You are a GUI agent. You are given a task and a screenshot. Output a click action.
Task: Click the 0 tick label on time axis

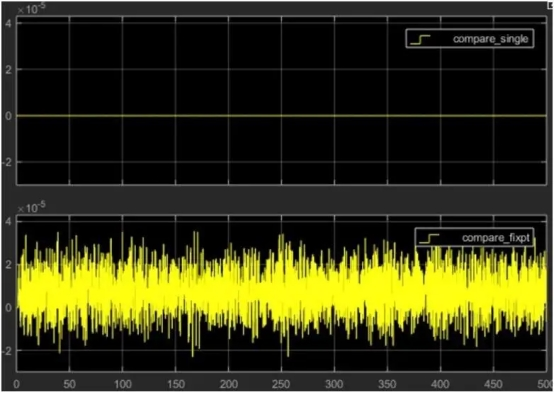pos(16,384)
